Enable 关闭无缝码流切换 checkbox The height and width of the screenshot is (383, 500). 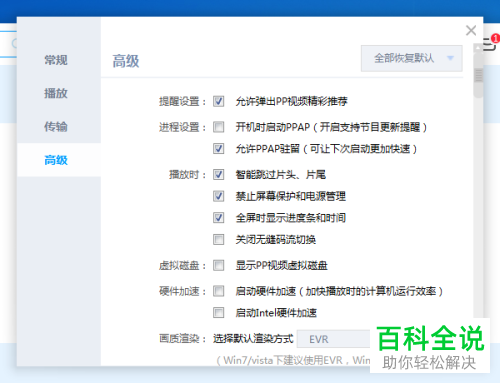tap(219, 239)
